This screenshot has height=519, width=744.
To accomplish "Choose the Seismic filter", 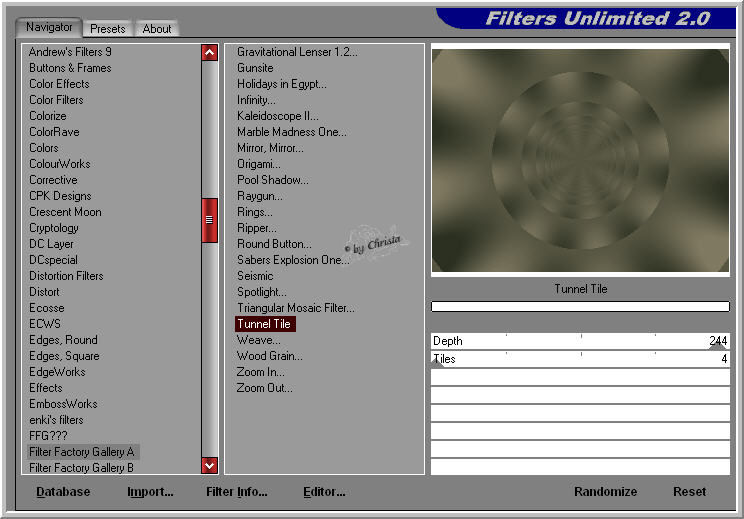I will pyautogui.click(x=255, y=276).
